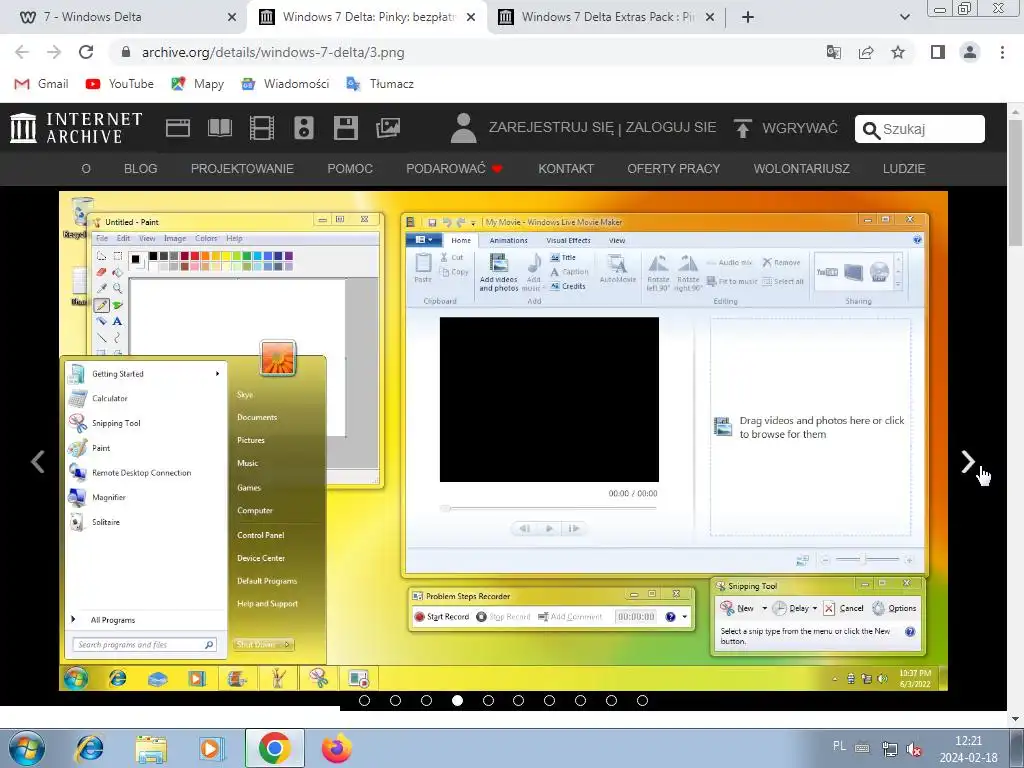
Task: Click the WGRYWAĆ upload link
Action: [x=799, y=128]
